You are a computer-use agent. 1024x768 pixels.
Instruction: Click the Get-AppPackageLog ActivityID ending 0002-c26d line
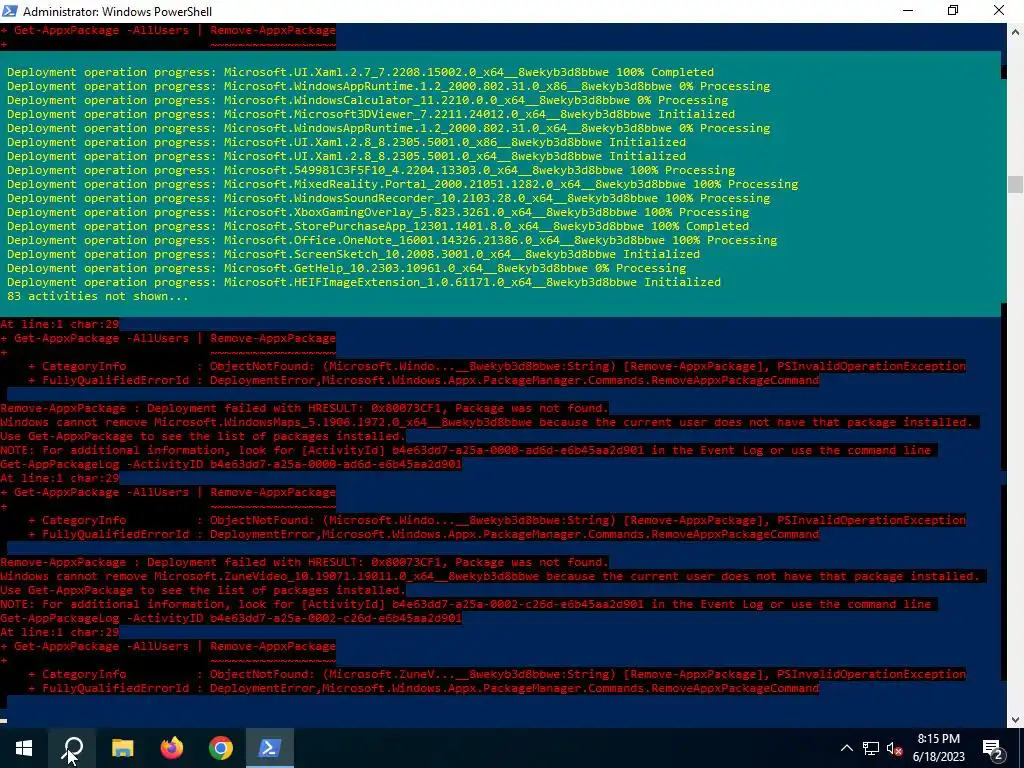pos(231,618)
